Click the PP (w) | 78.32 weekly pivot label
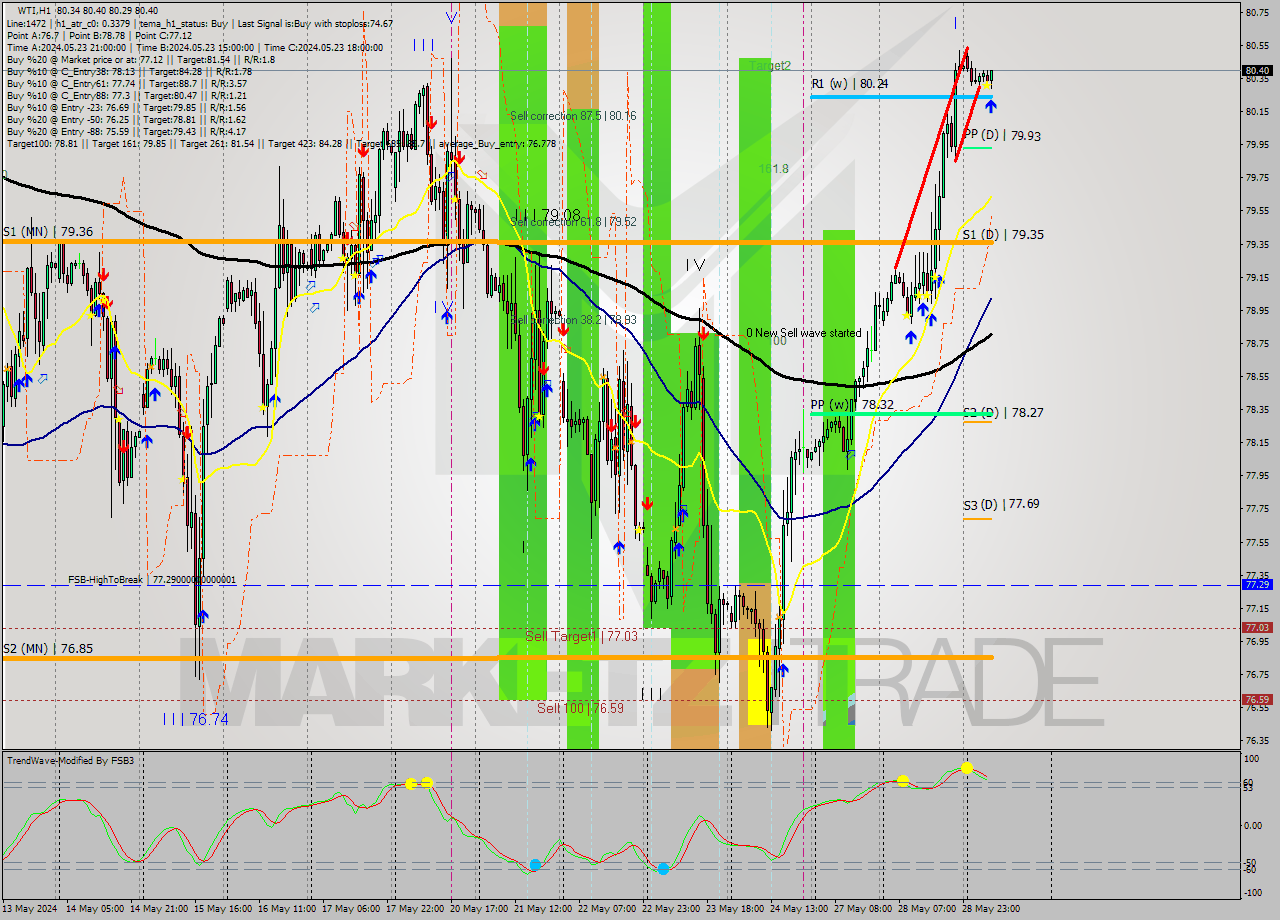 [x=852, y=405]
